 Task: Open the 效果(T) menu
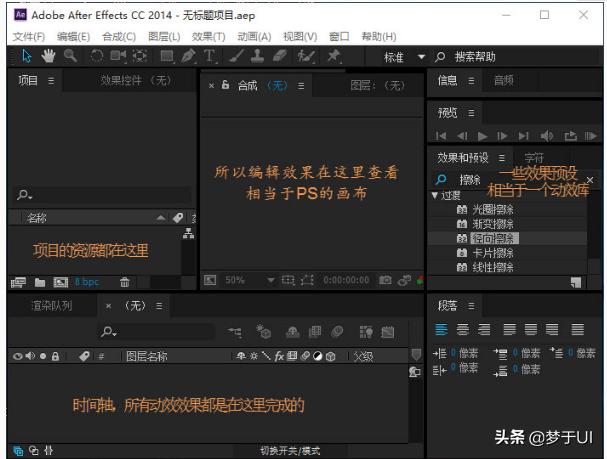(208, 37)
